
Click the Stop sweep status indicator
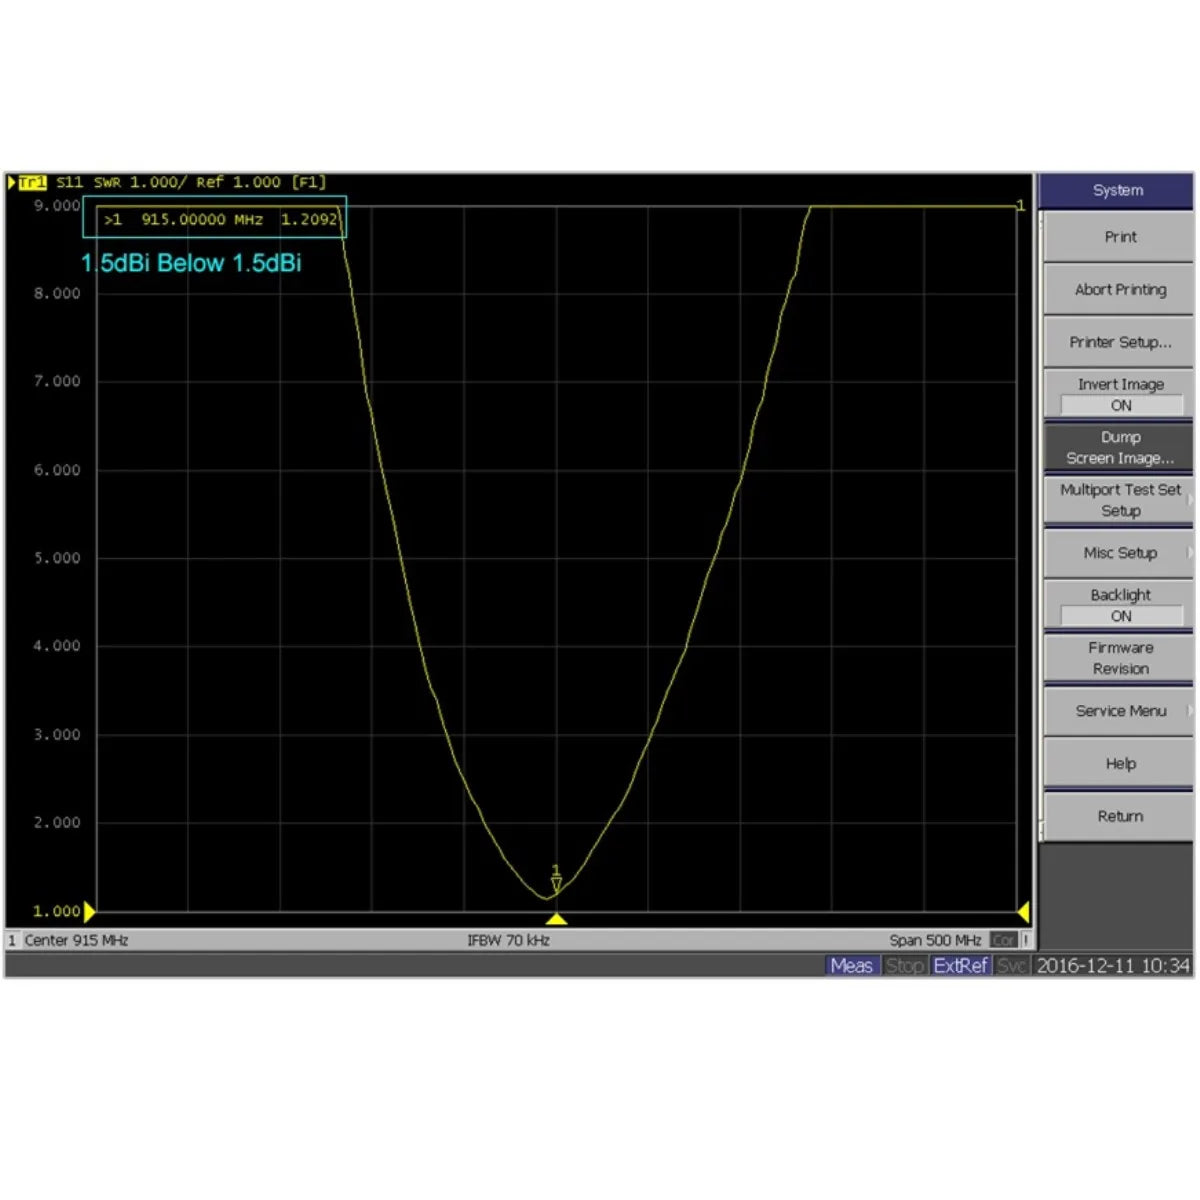coord(905,965)
